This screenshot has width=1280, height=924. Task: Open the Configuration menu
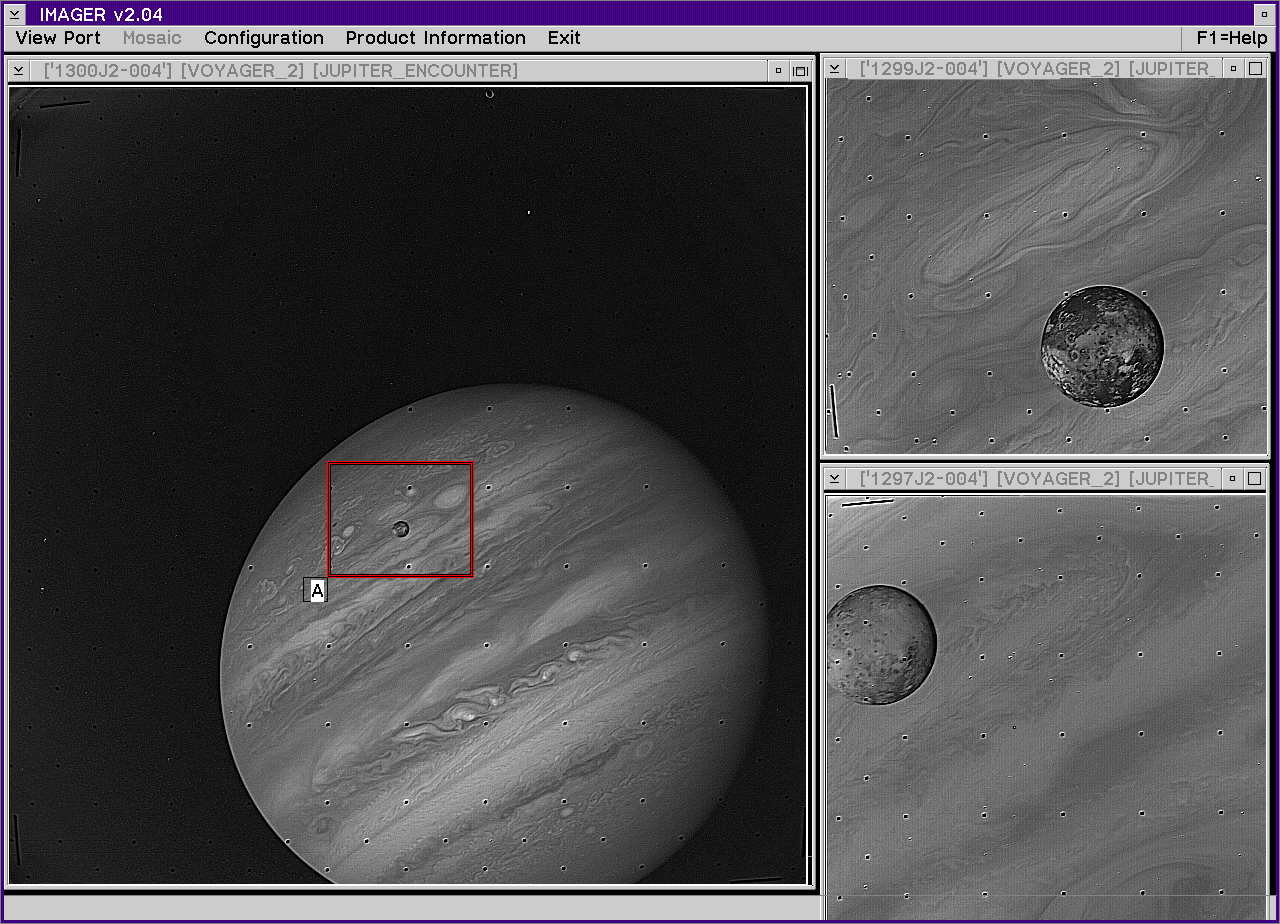(x=264, y=38)
